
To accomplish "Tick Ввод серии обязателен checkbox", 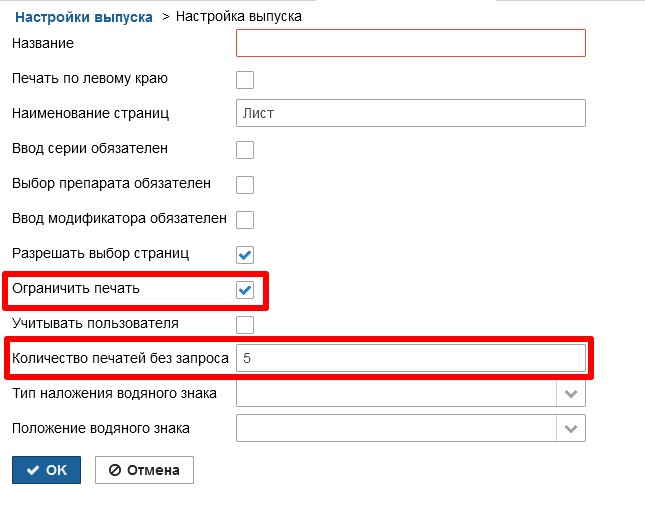I will coord(245,150).
